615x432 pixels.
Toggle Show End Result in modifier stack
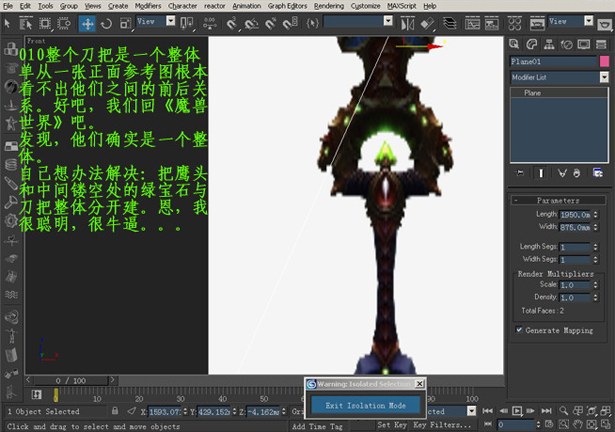541,173
